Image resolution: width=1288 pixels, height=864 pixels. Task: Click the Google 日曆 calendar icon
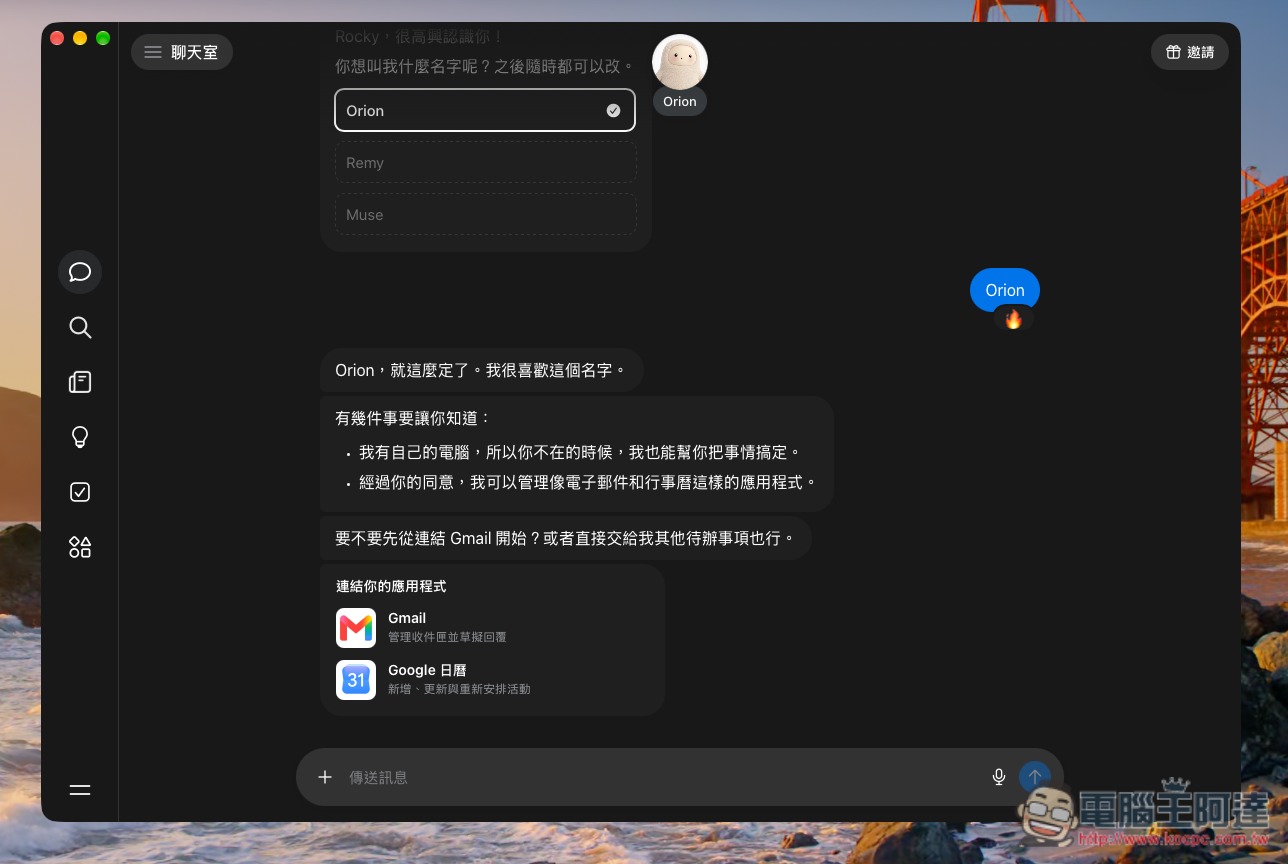pos(356,680)
